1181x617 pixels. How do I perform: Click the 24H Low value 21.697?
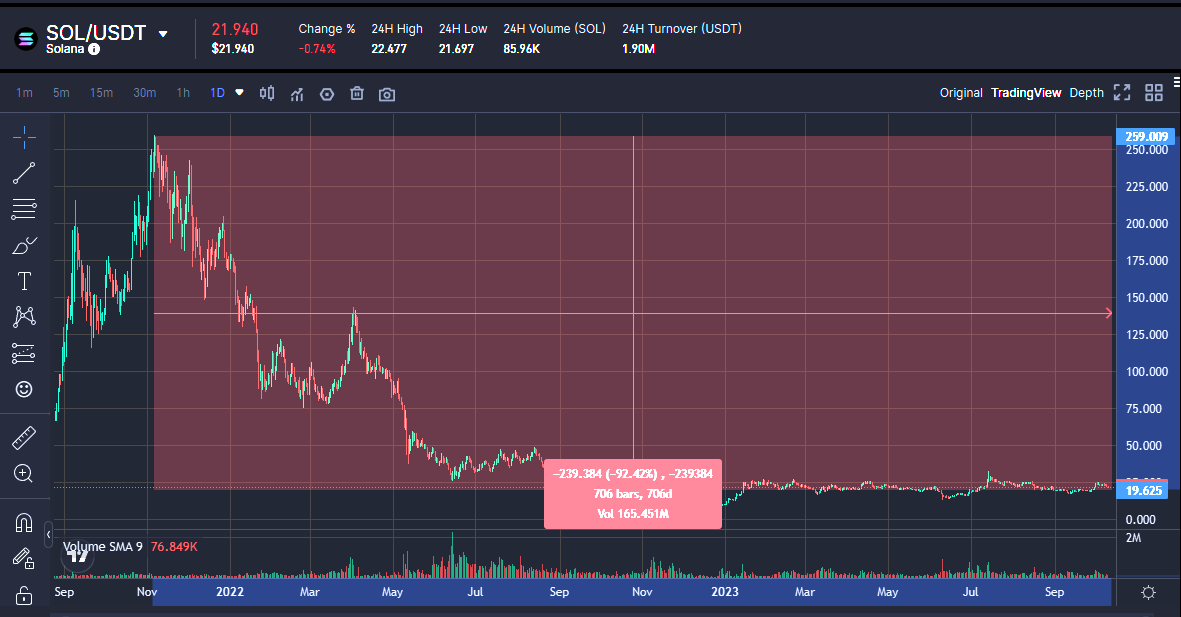tap(456, 49)
